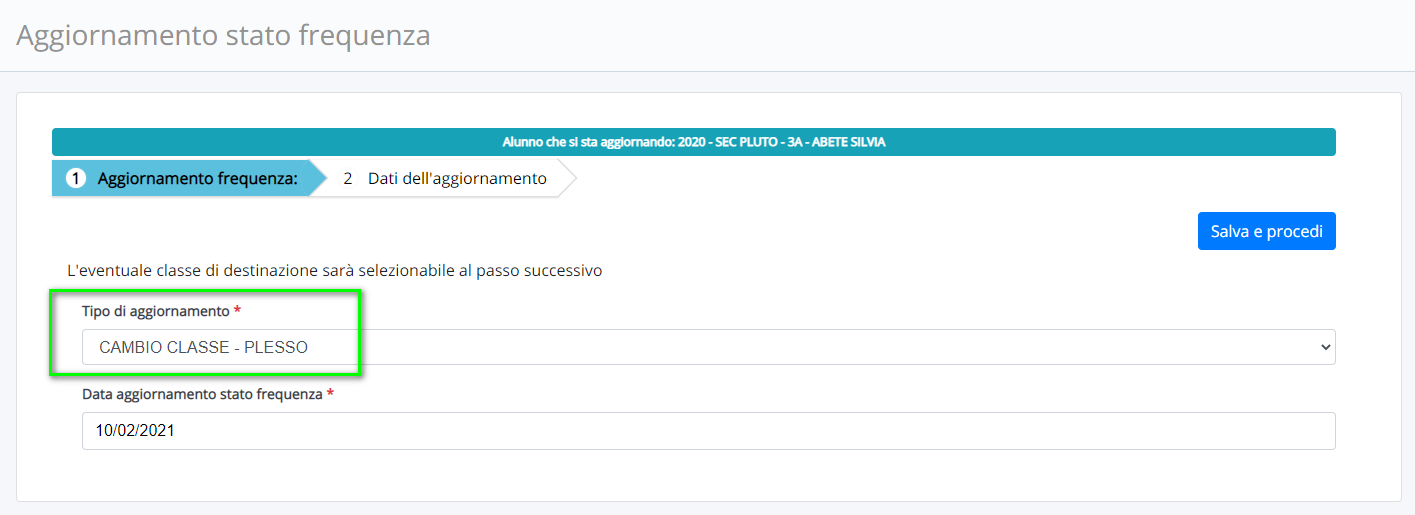The image size is (1415, 515).
Task: Switch to Dati dell'aggiornamento step
Action: point(447,179)
